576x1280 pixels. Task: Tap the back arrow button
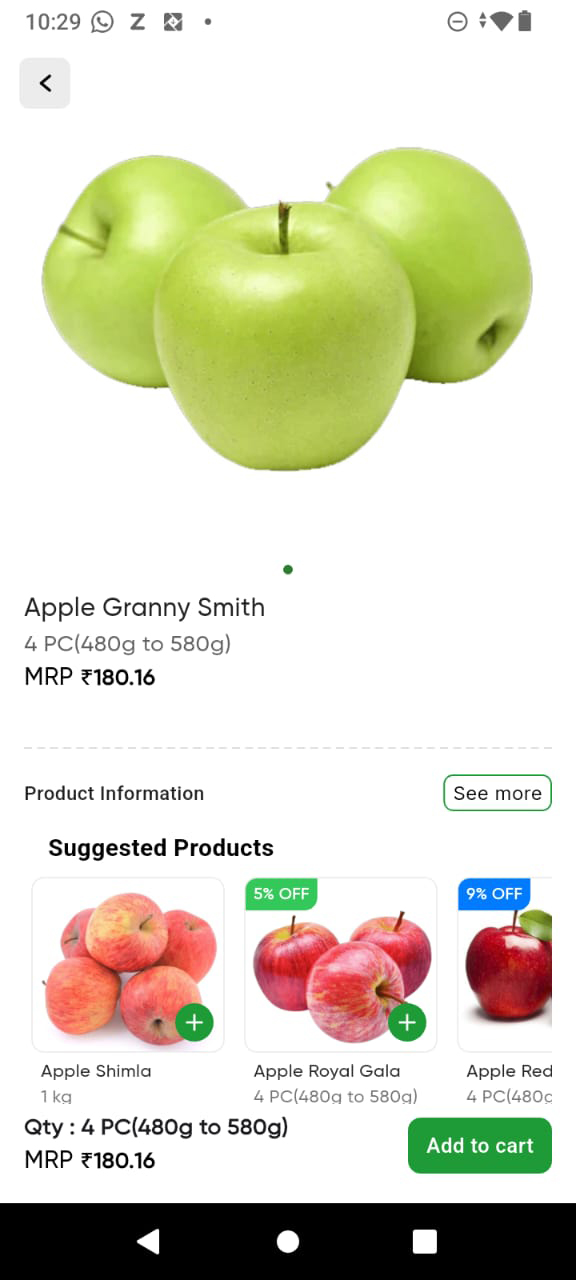tap(45, 83)
